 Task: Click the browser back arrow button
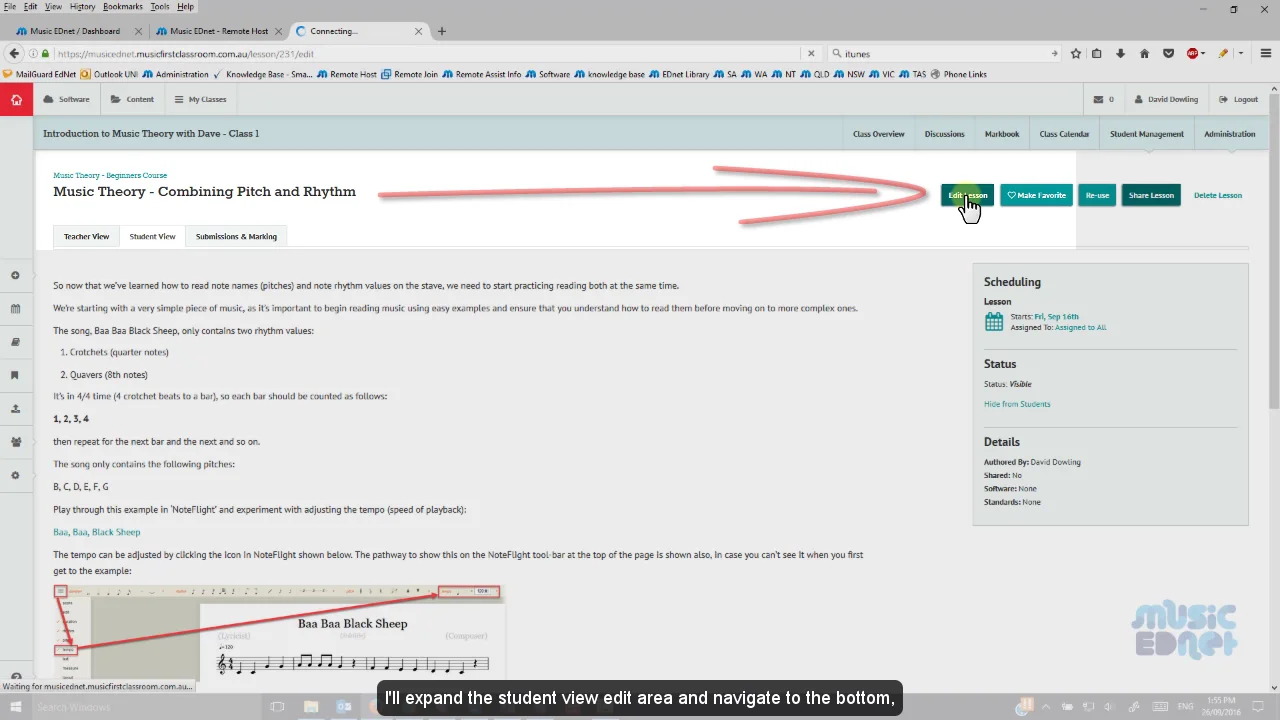14,54
